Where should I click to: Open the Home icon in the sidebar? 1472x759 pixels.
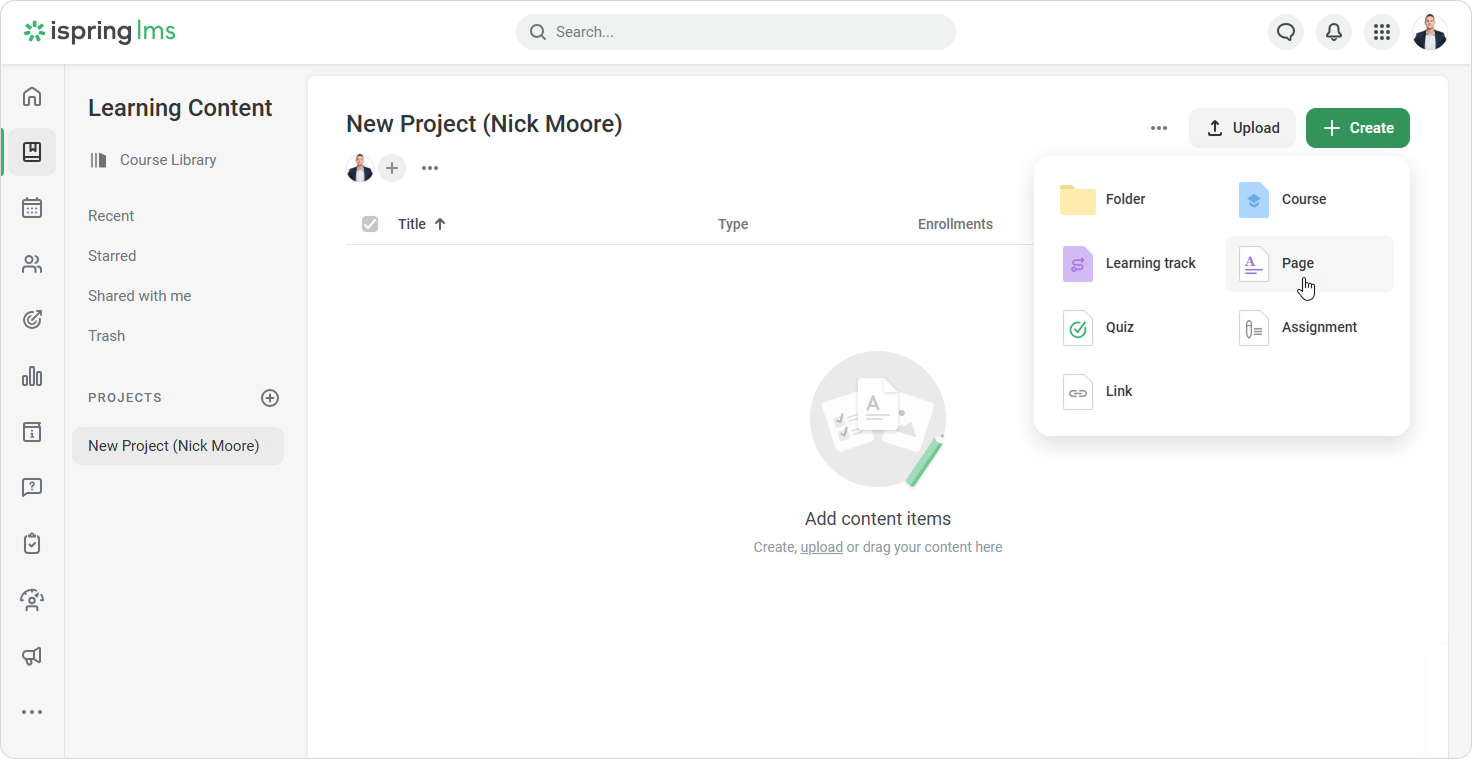pos(32,97)
